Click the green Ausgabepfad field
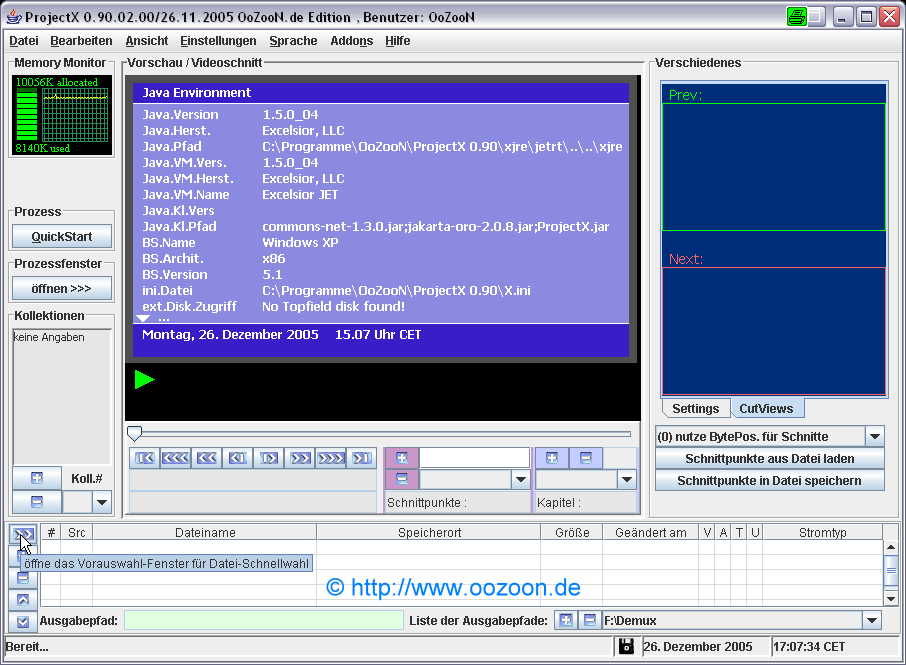Screen dimensions: 906x665 tap(263, 621)
